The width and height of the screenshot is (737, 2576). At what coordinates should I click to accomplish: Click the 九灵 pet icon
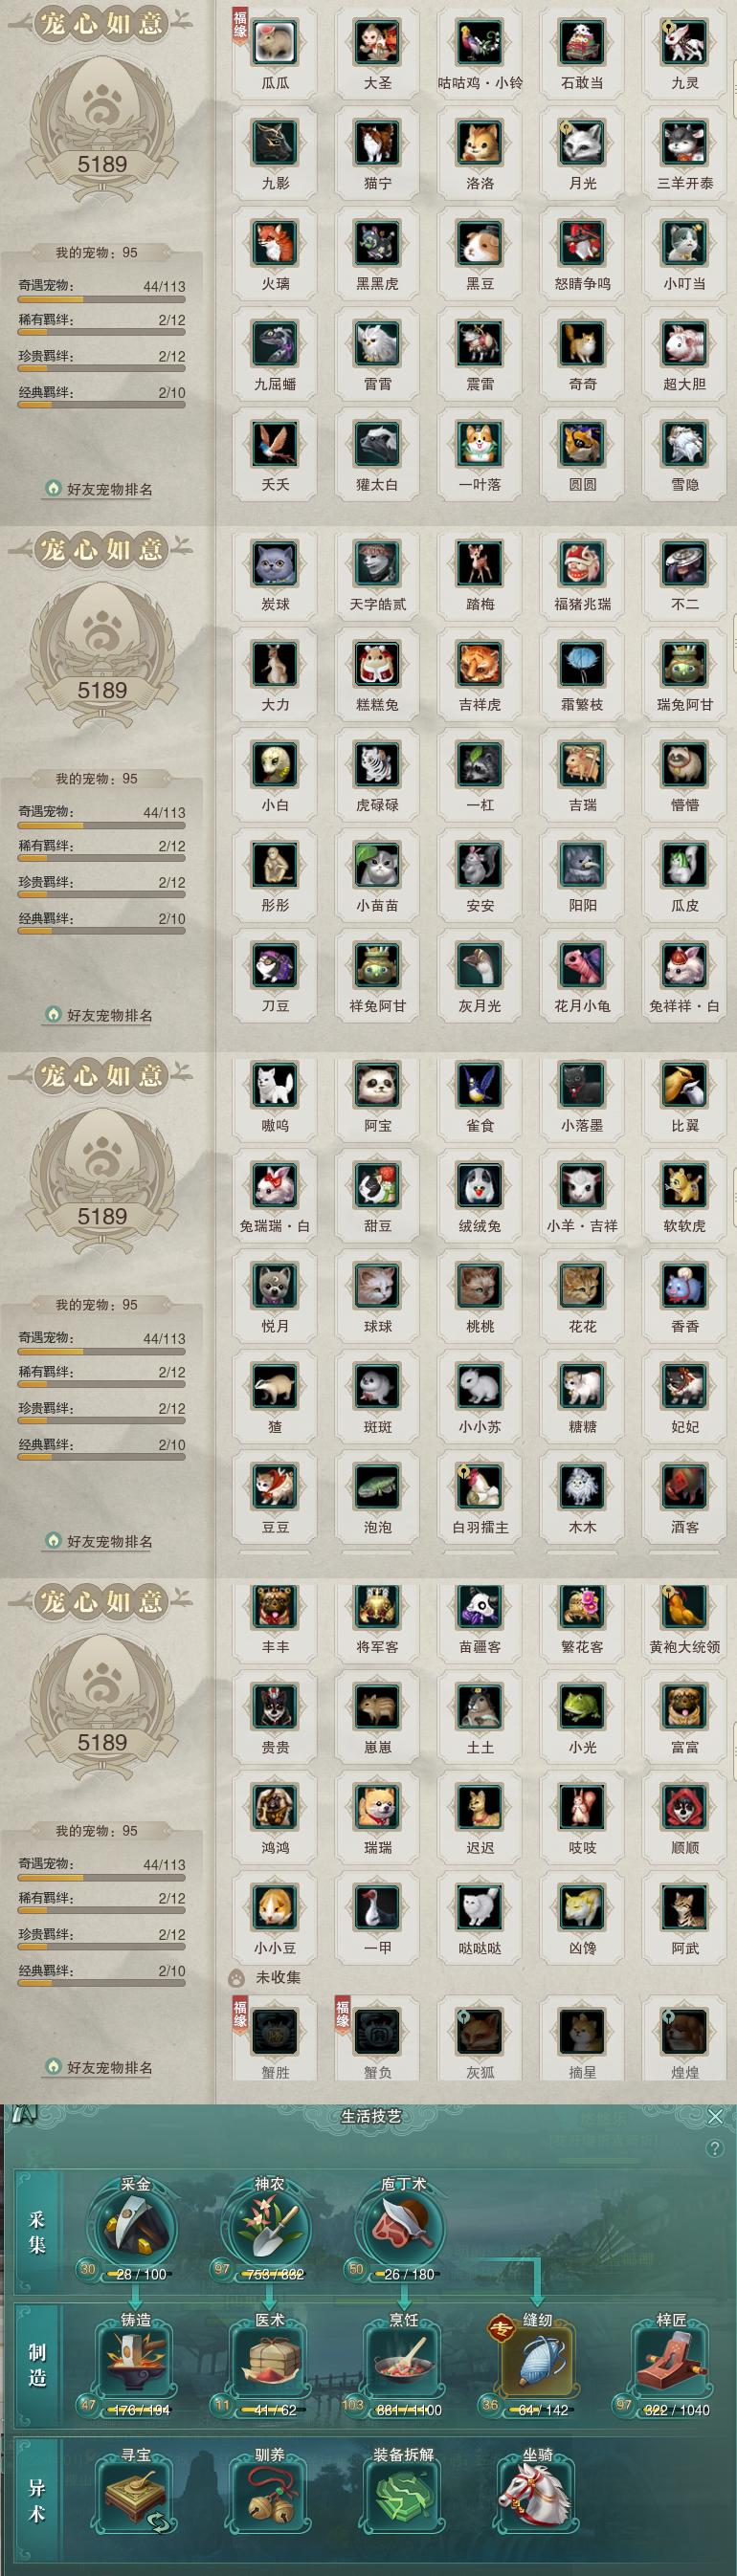[x=685, y=43]
